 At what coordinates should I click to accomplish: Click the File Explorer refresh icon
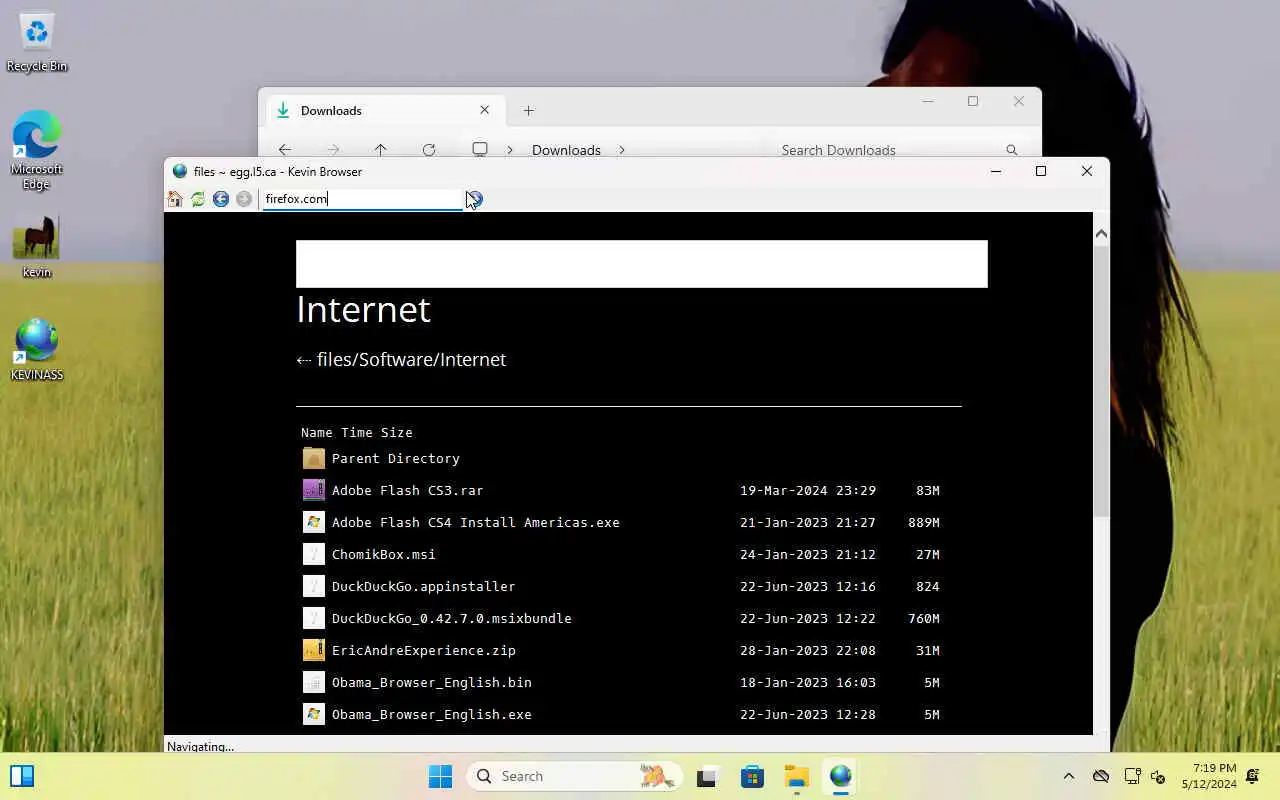click(x=429, y=150)
